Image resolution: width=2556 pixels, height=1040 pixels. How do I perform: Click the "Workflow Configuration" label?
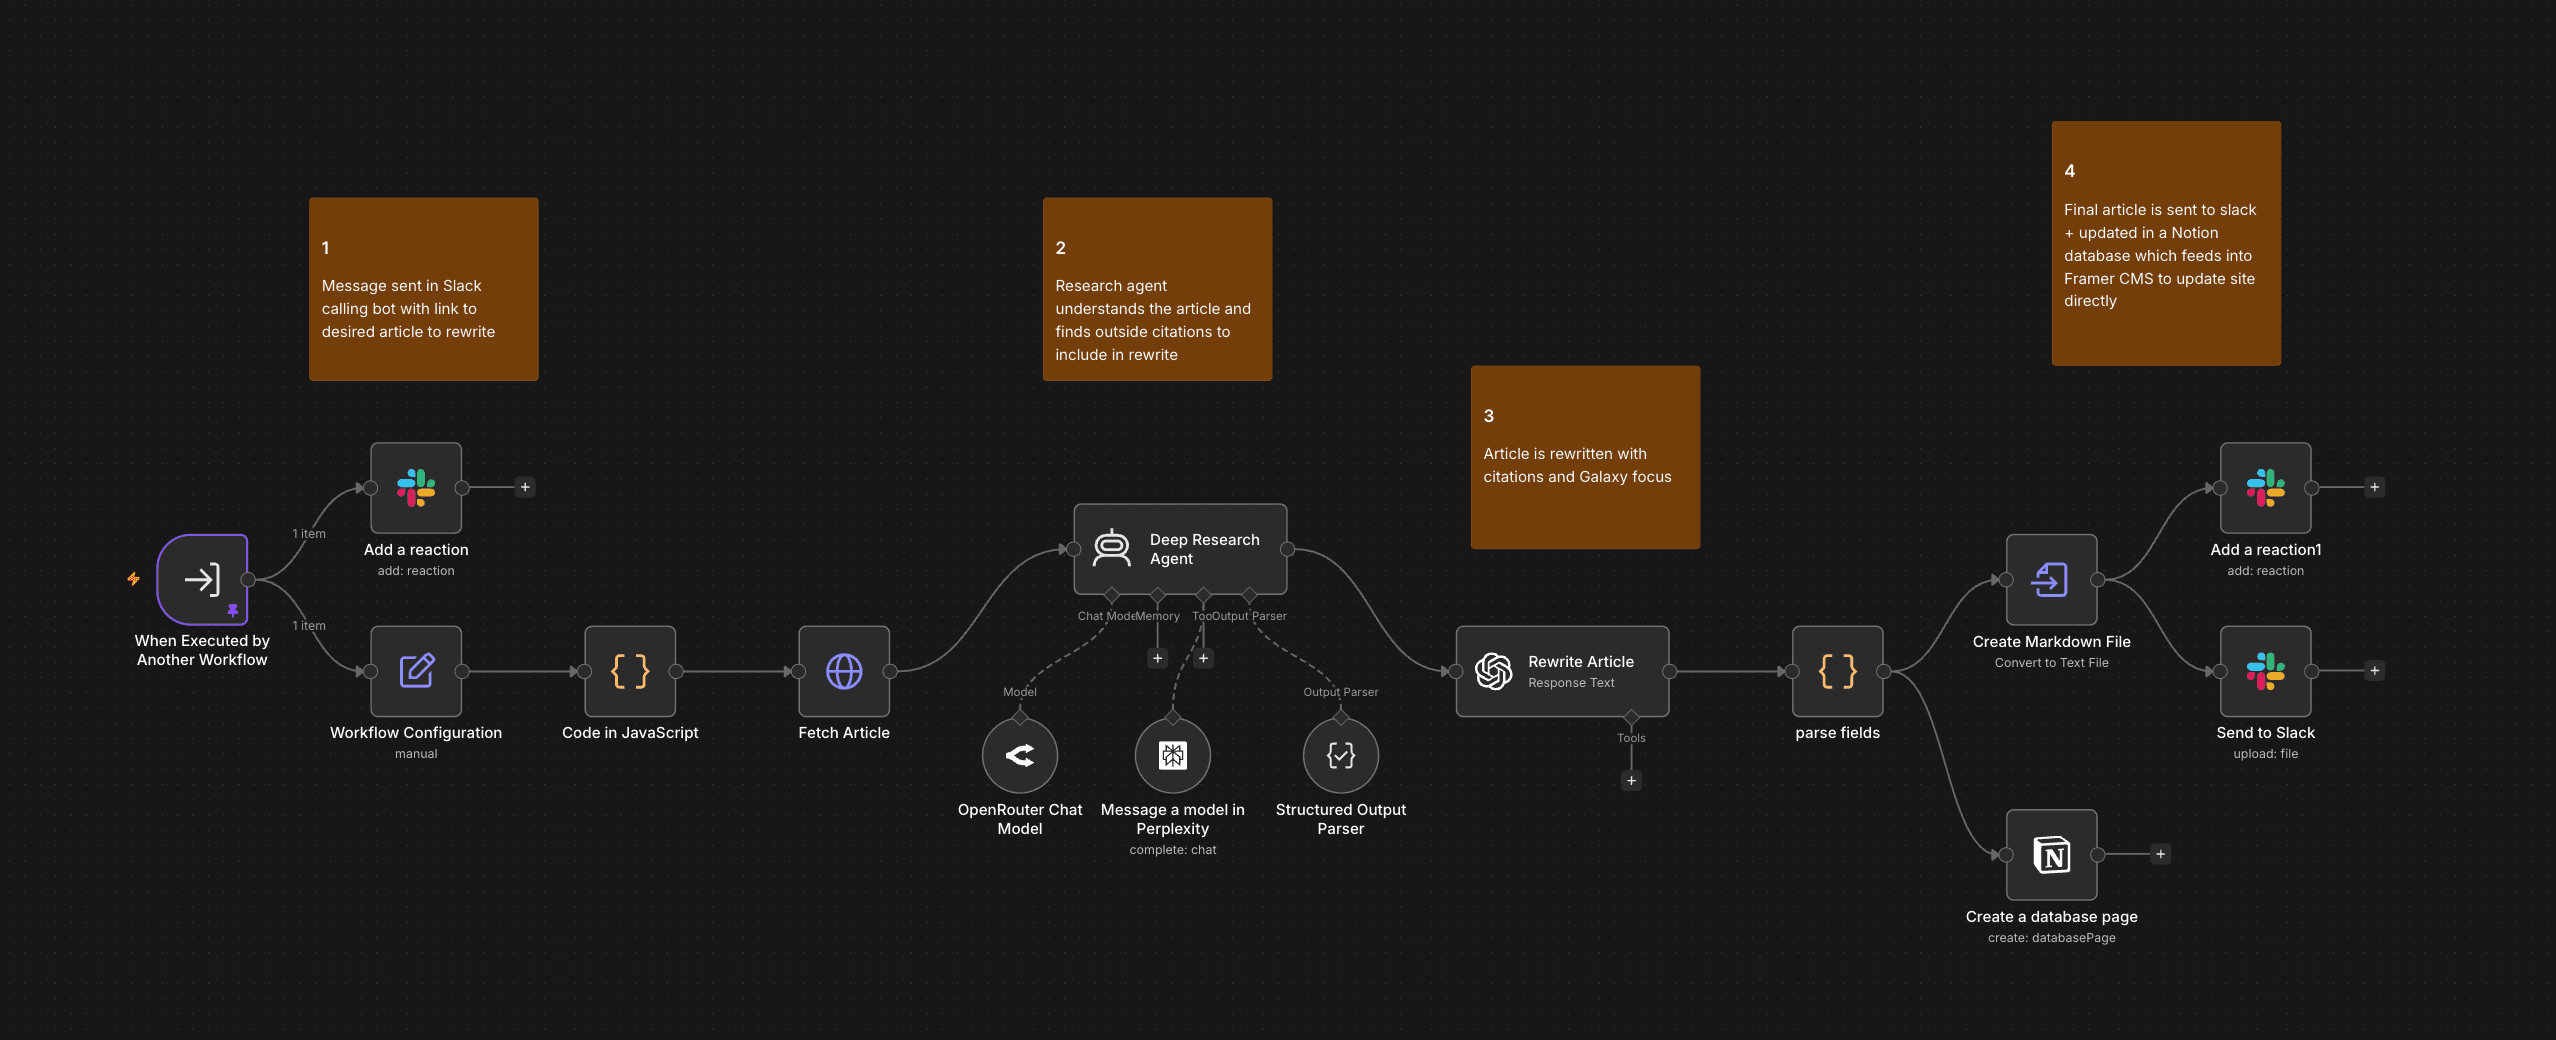[416, 733]
